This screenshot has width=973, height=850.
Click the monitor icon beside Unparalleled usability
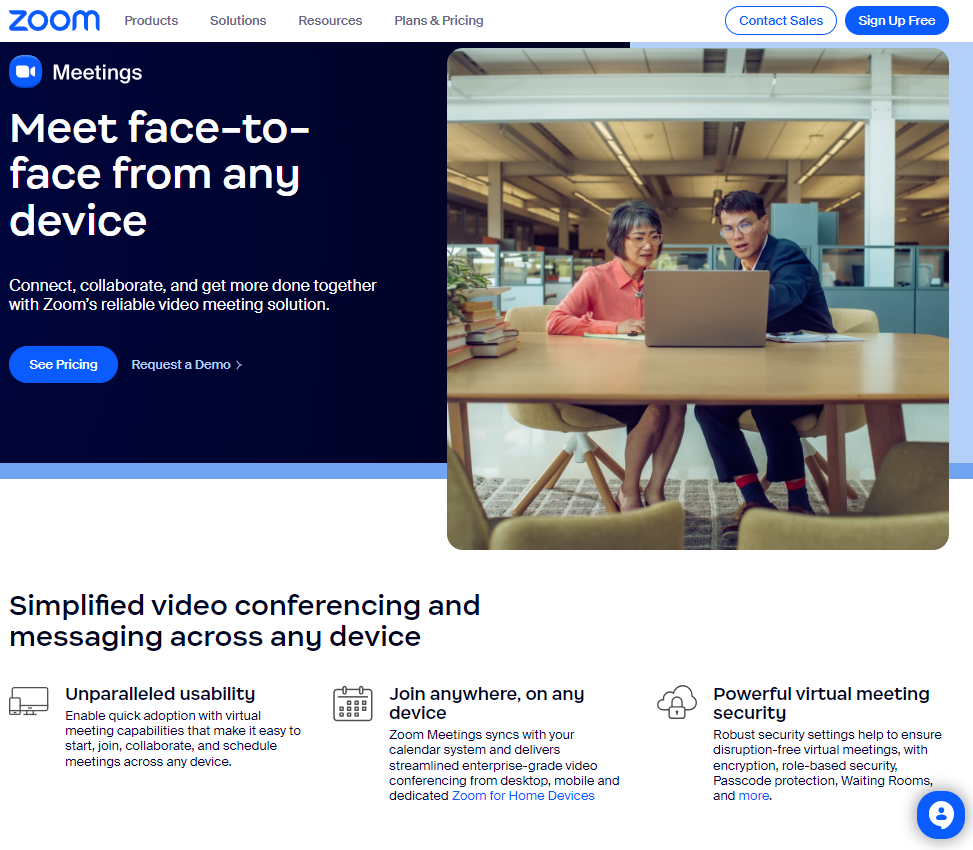pyautogui.click(x=29, y=702)
